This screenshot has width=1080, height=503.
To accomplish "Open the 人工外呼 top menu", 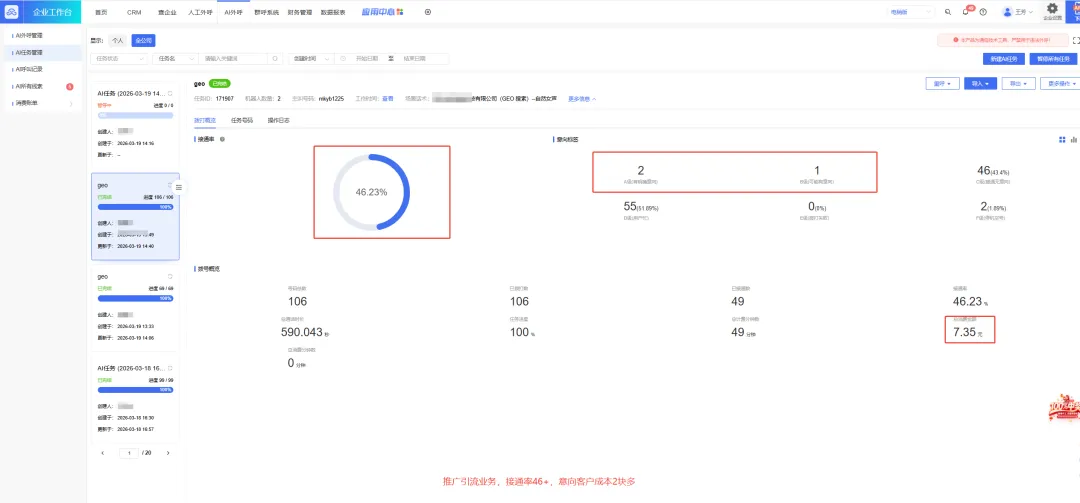I will tap(199, 12).
